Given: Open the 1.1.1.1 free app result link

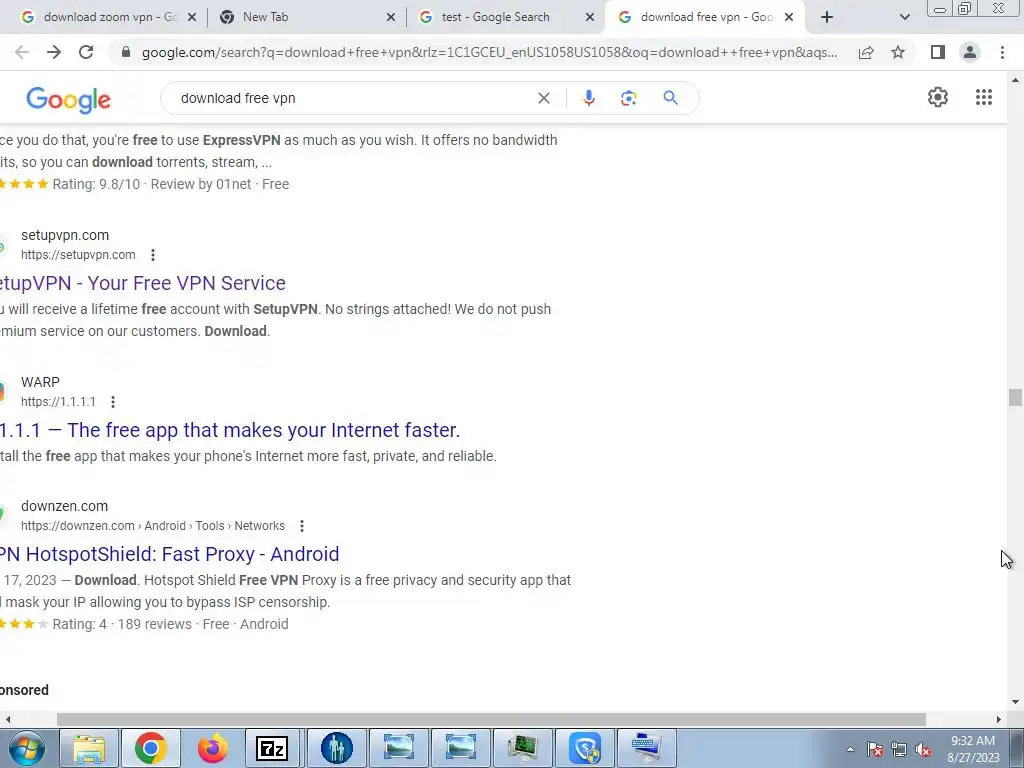Looking at the screenshot, I should (230, 430).
